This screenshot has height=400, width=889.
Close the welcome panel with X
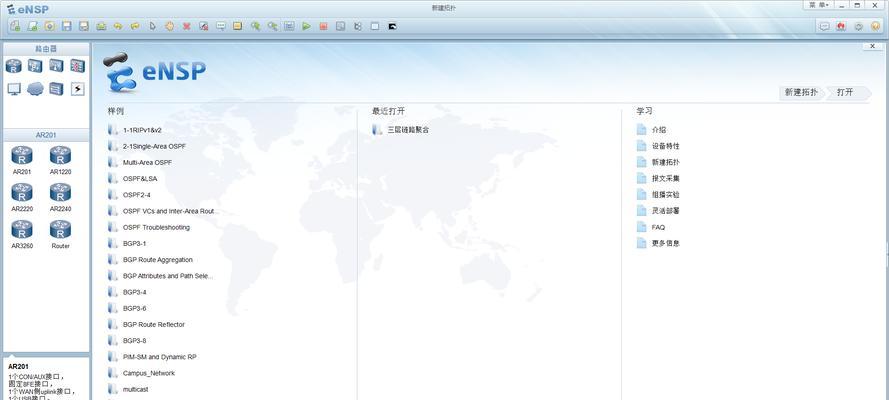point(872,46)
